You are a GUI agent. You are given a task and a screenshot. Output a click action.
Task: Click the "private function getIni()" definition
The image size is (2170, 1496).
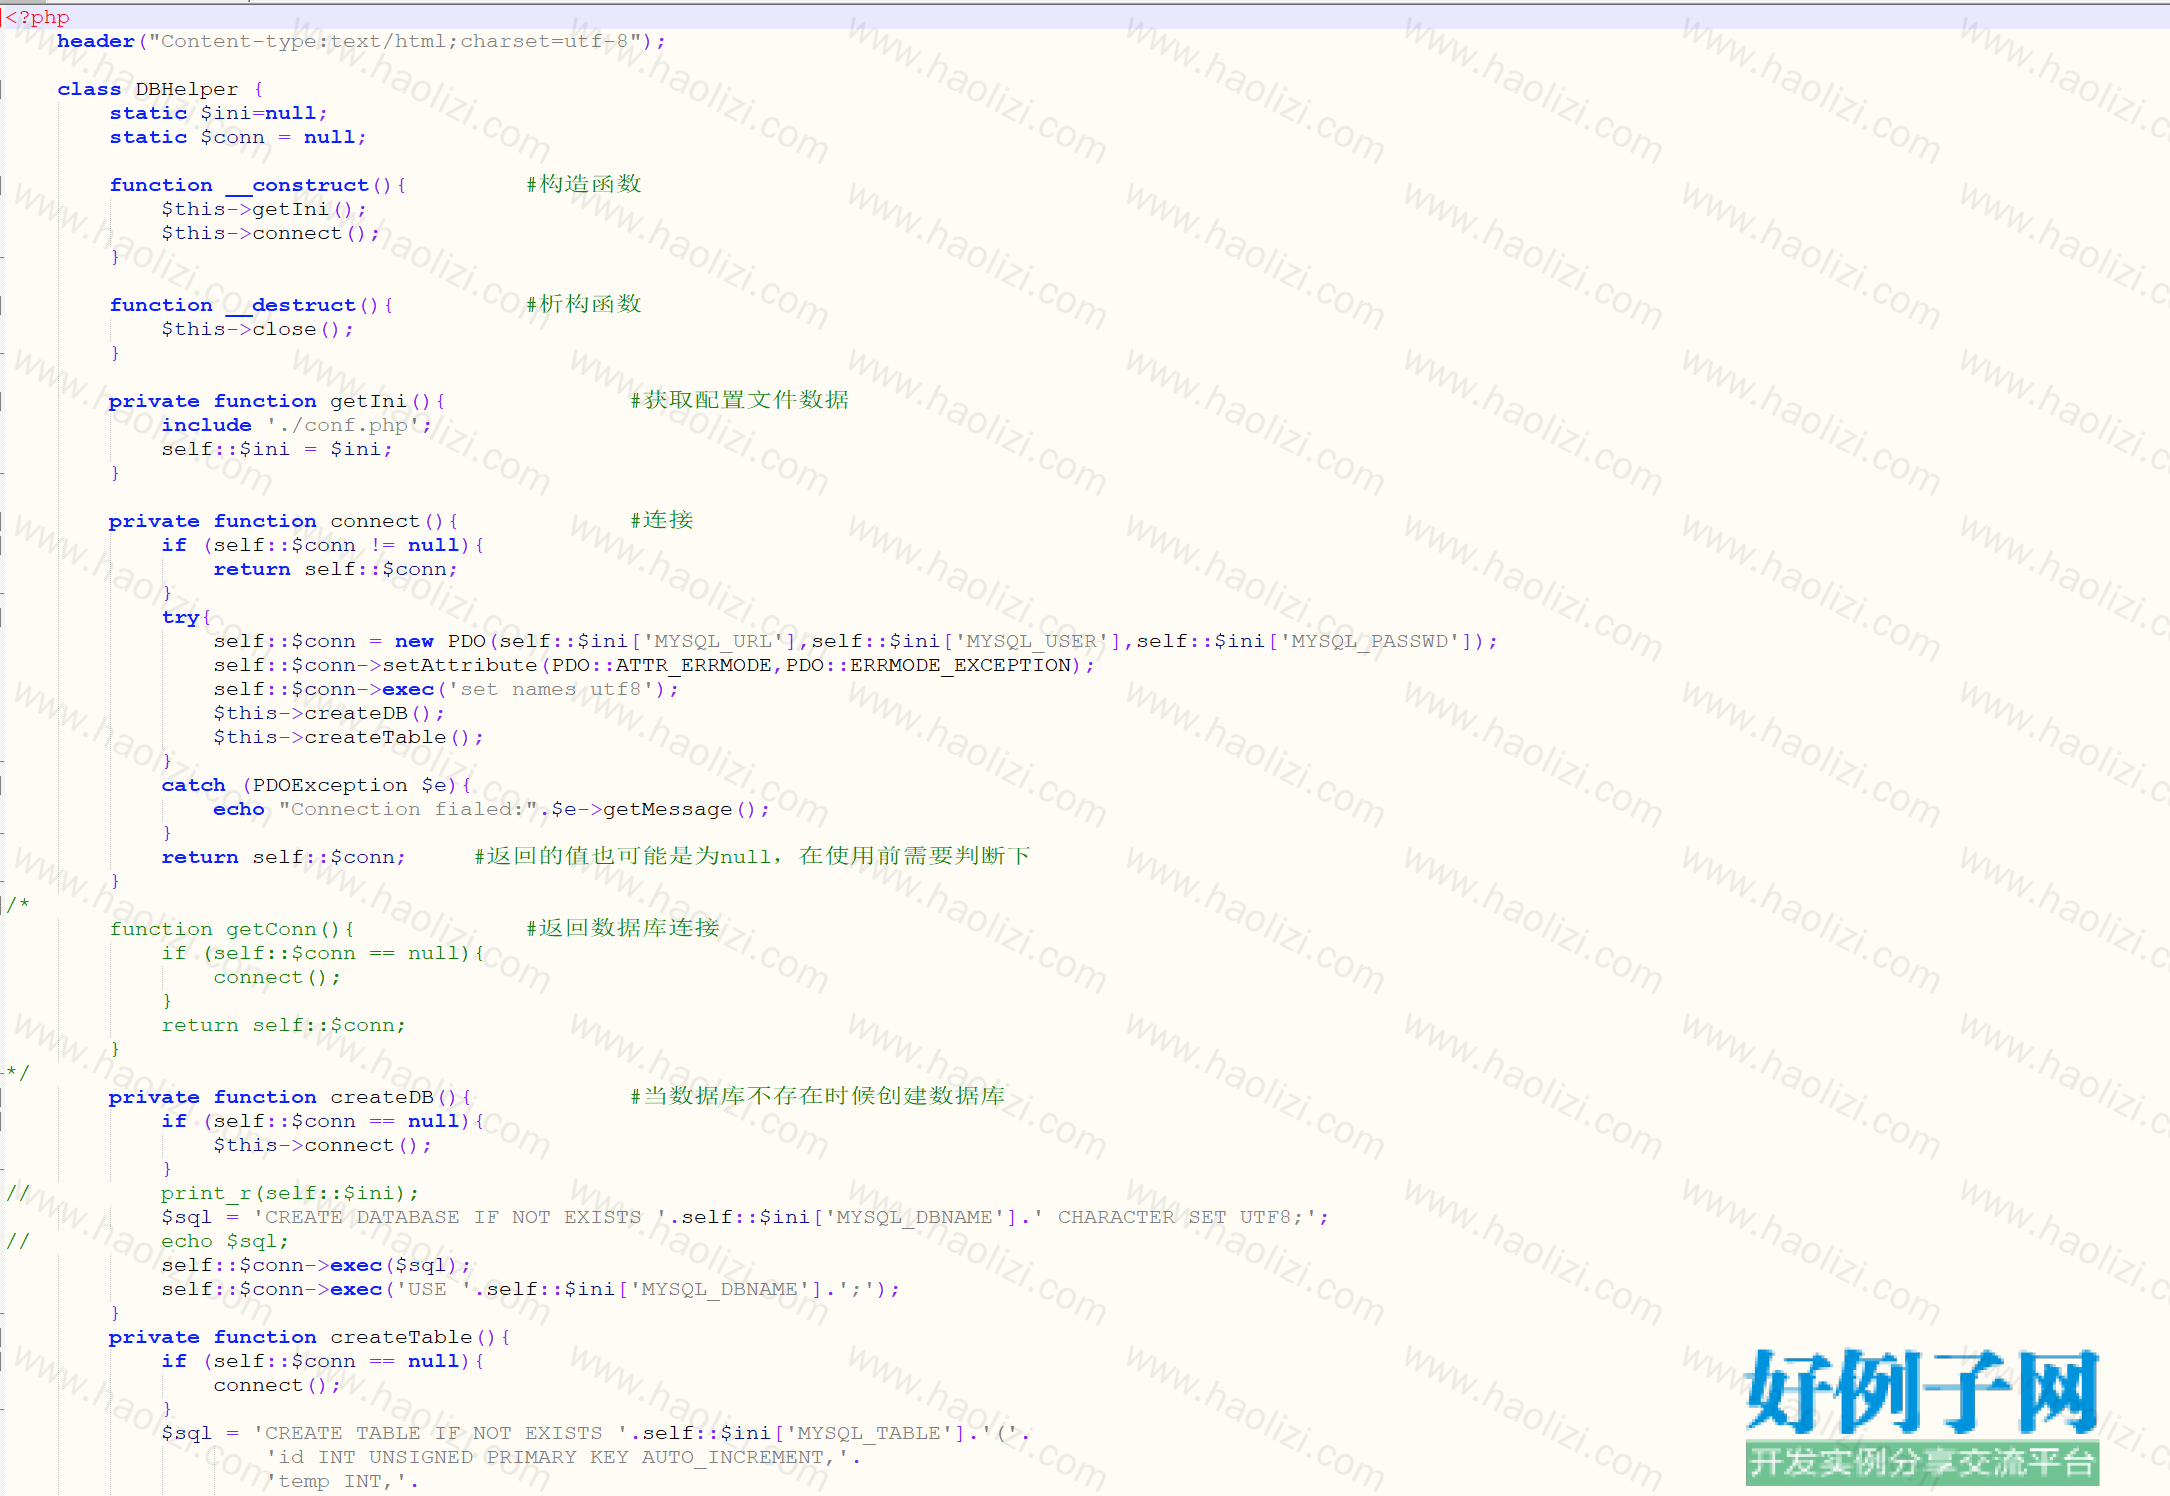coord(277,401)
